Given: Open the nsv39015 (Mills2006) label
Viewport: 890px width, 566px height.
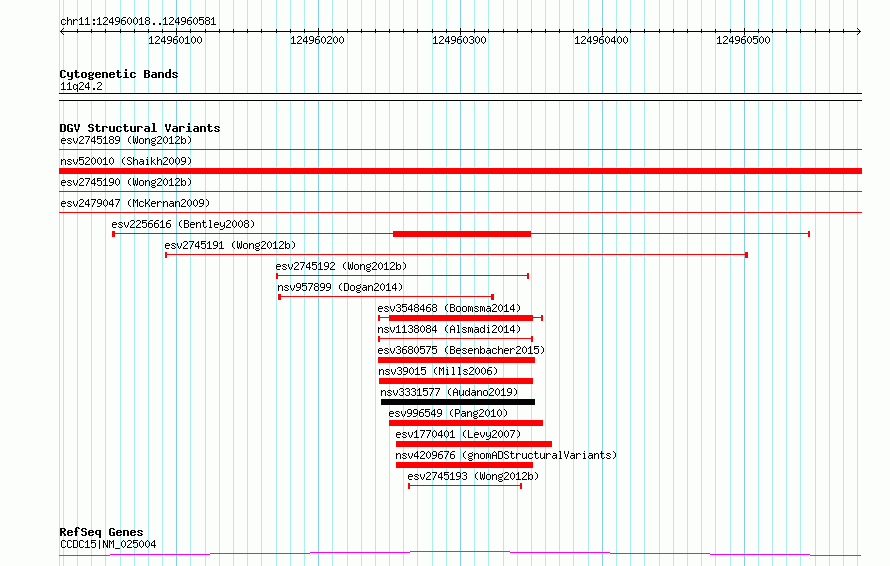Looking at the screenshot, I should coord(438,371).
